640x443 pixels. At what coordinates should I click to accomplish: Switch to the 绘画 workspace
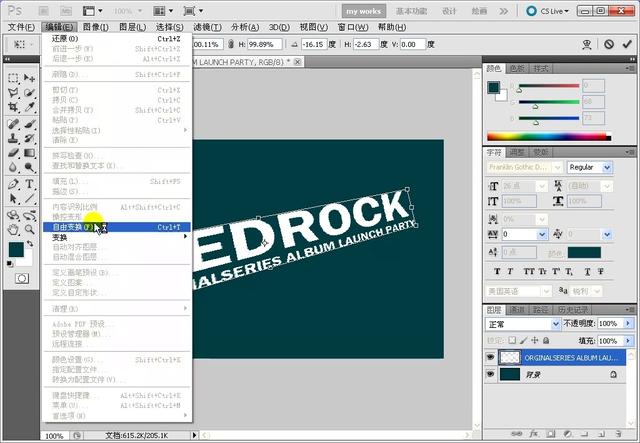(479, 11)
